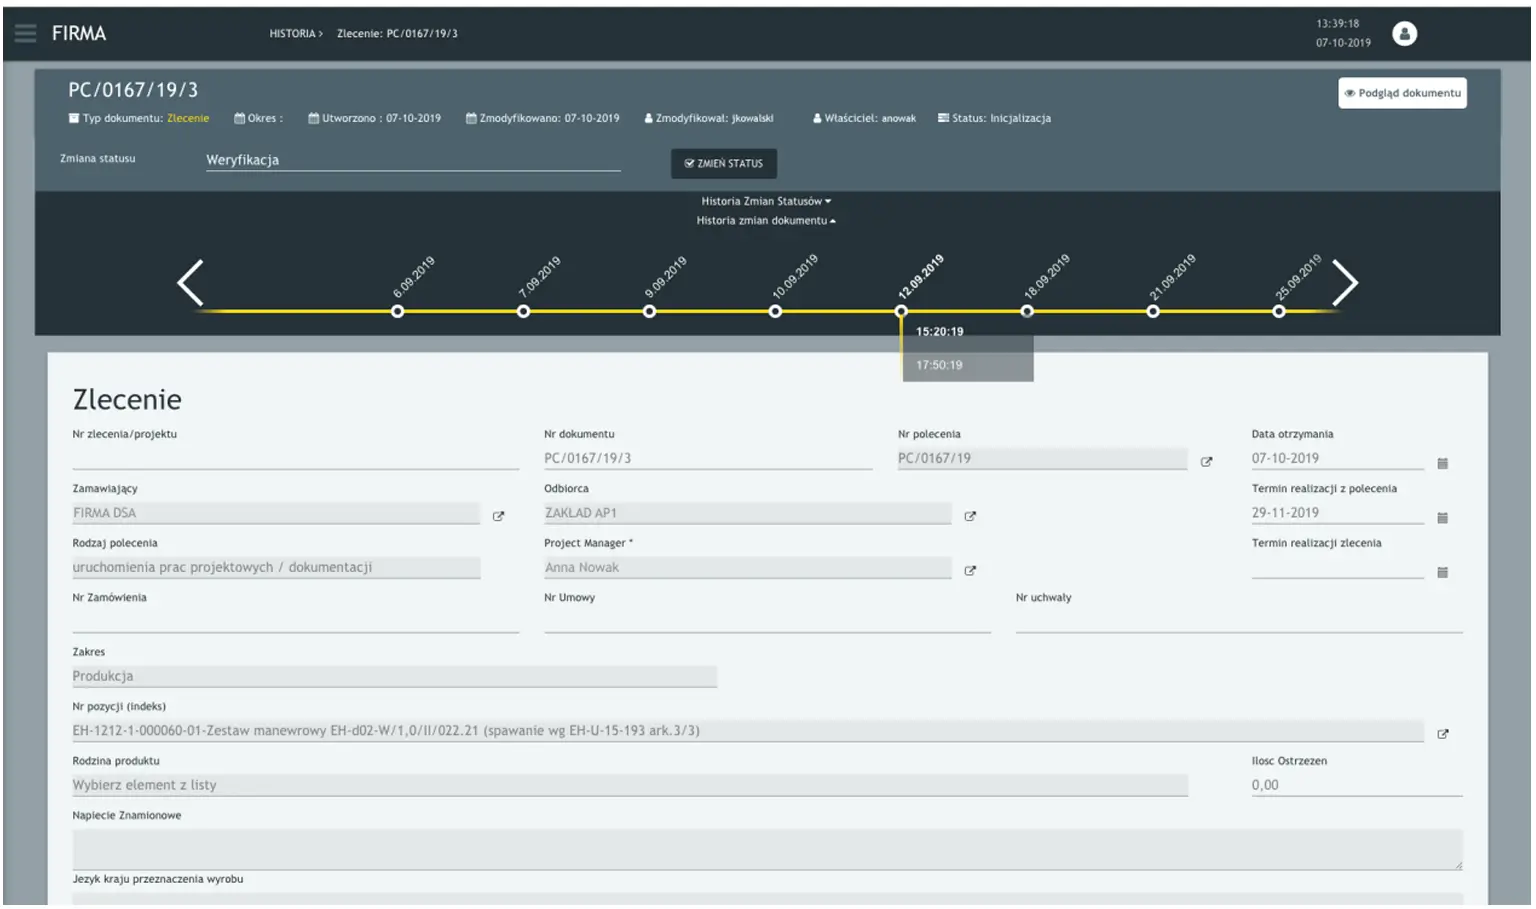Click the Napiecie Znamionowe text area

[x=767, y=849]
